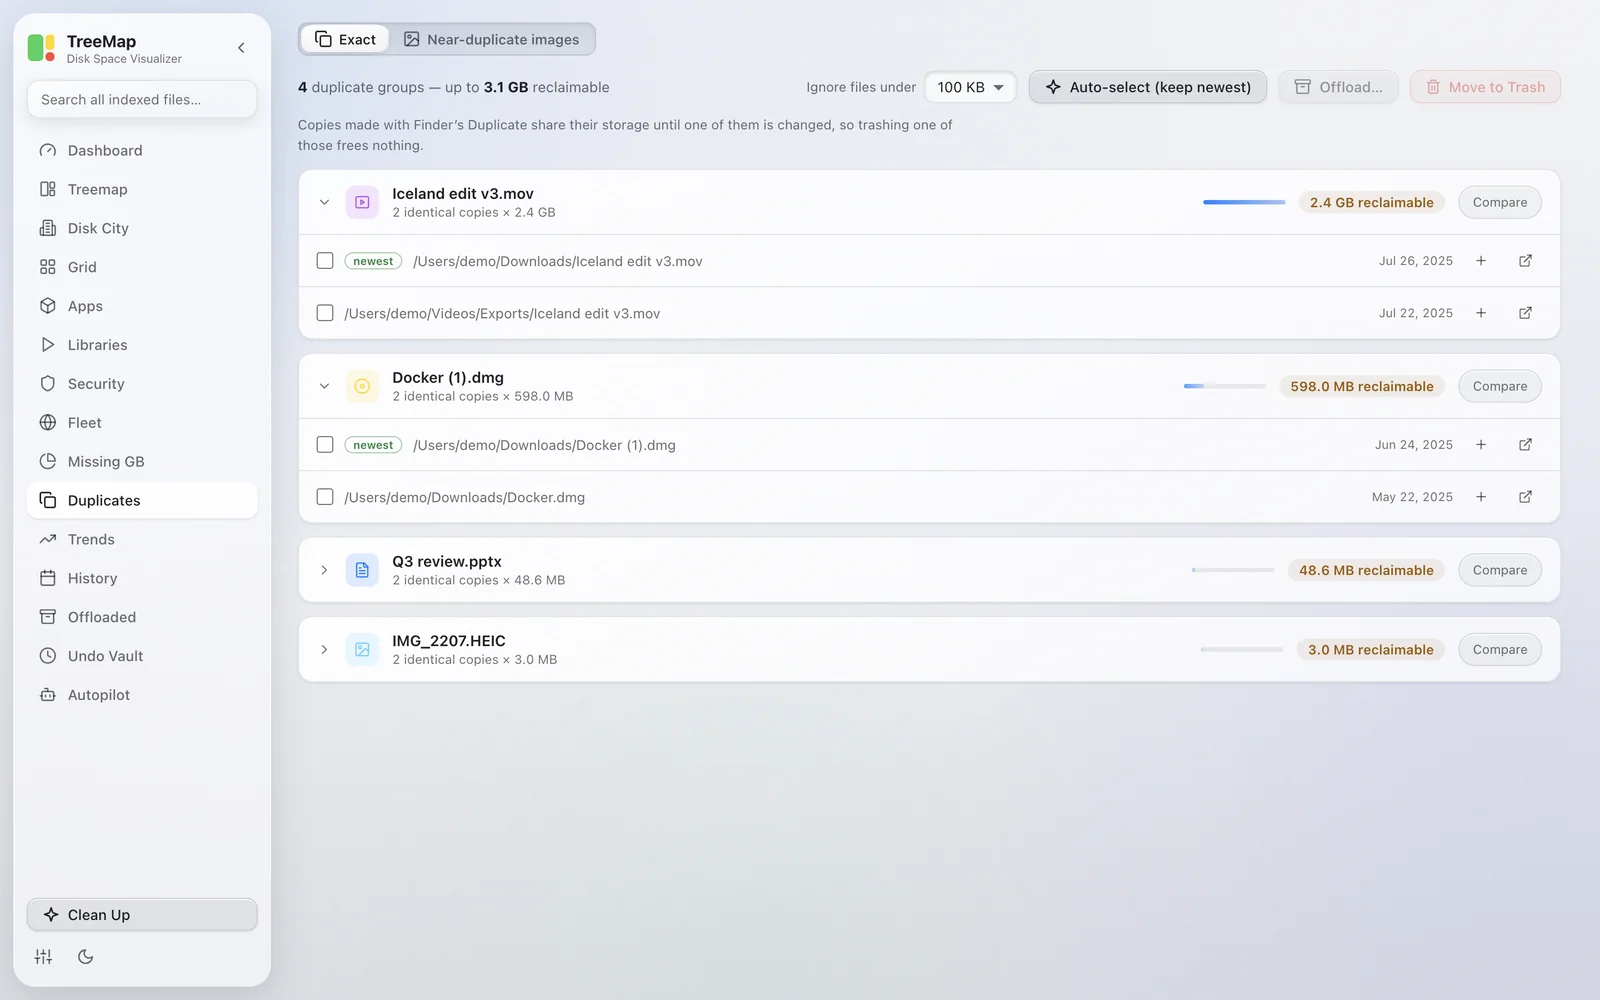Toggle dark mode moon icon
The image size is (1600, 1000).
click(x=86, y=957)
